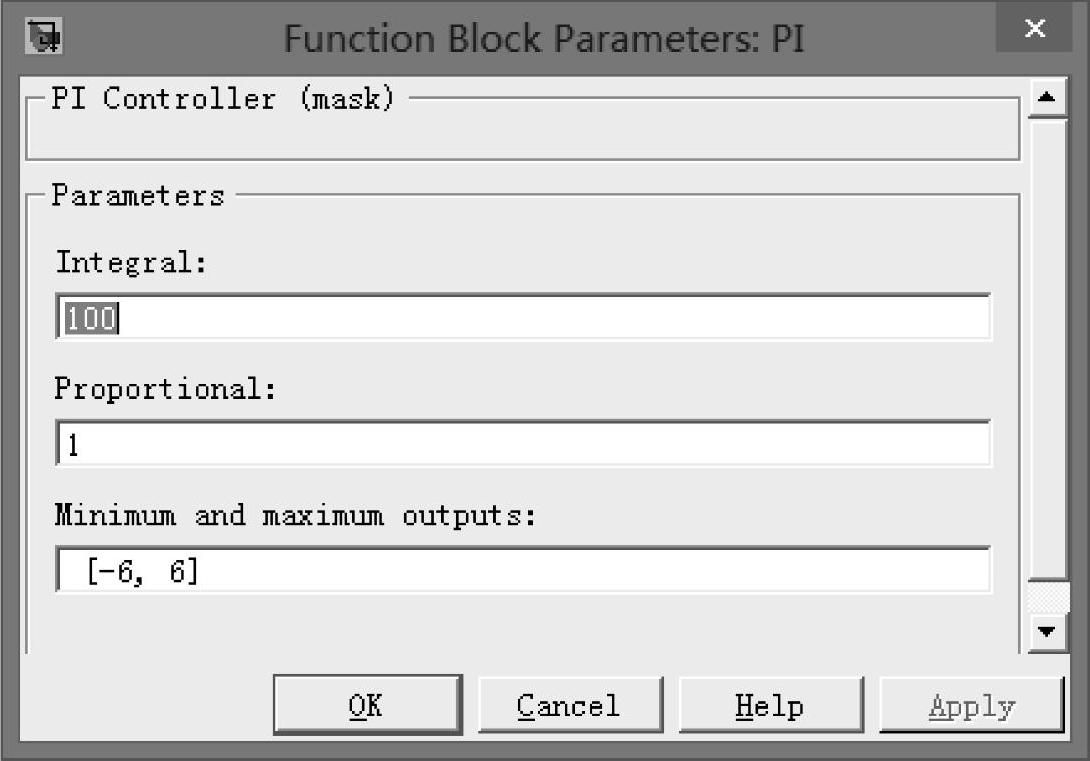Click the Apply button

(x=971, y=705)
